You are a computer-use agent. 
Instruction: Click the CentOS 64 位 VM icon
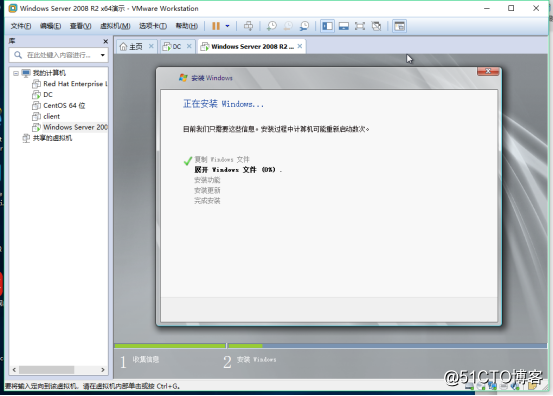coord(36,105)
